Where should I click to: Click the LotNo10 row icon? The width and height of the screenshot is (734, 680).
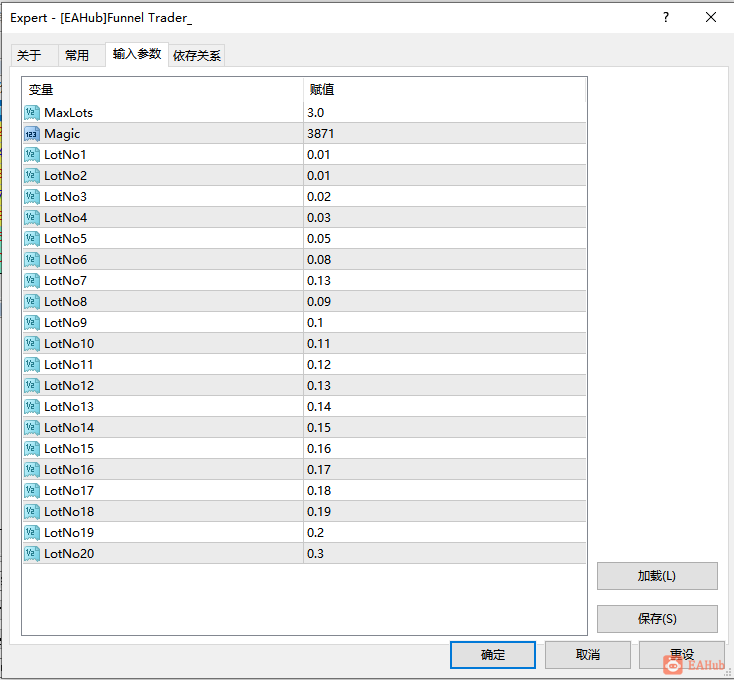(32, 344)
